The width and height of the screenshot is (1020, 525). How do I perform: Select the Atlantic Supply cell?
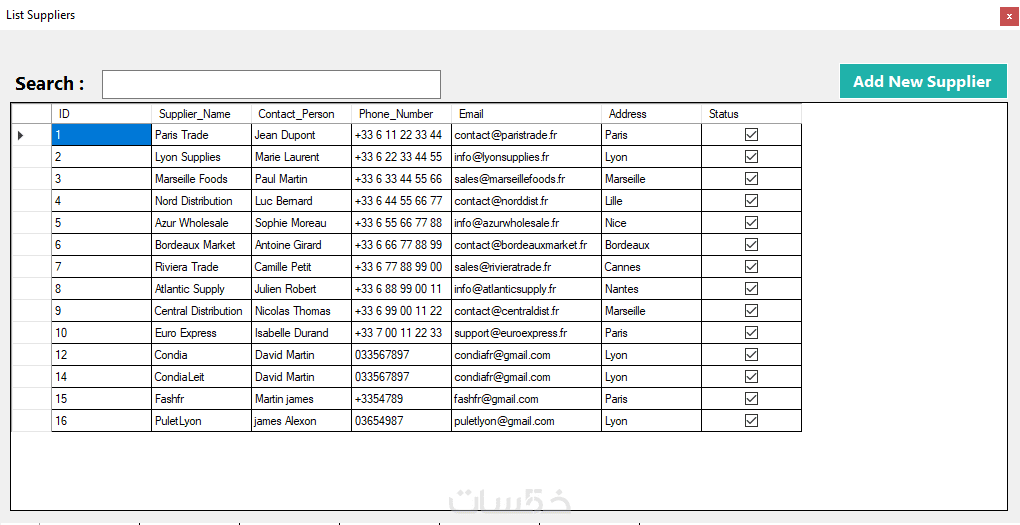click(202, 289)
